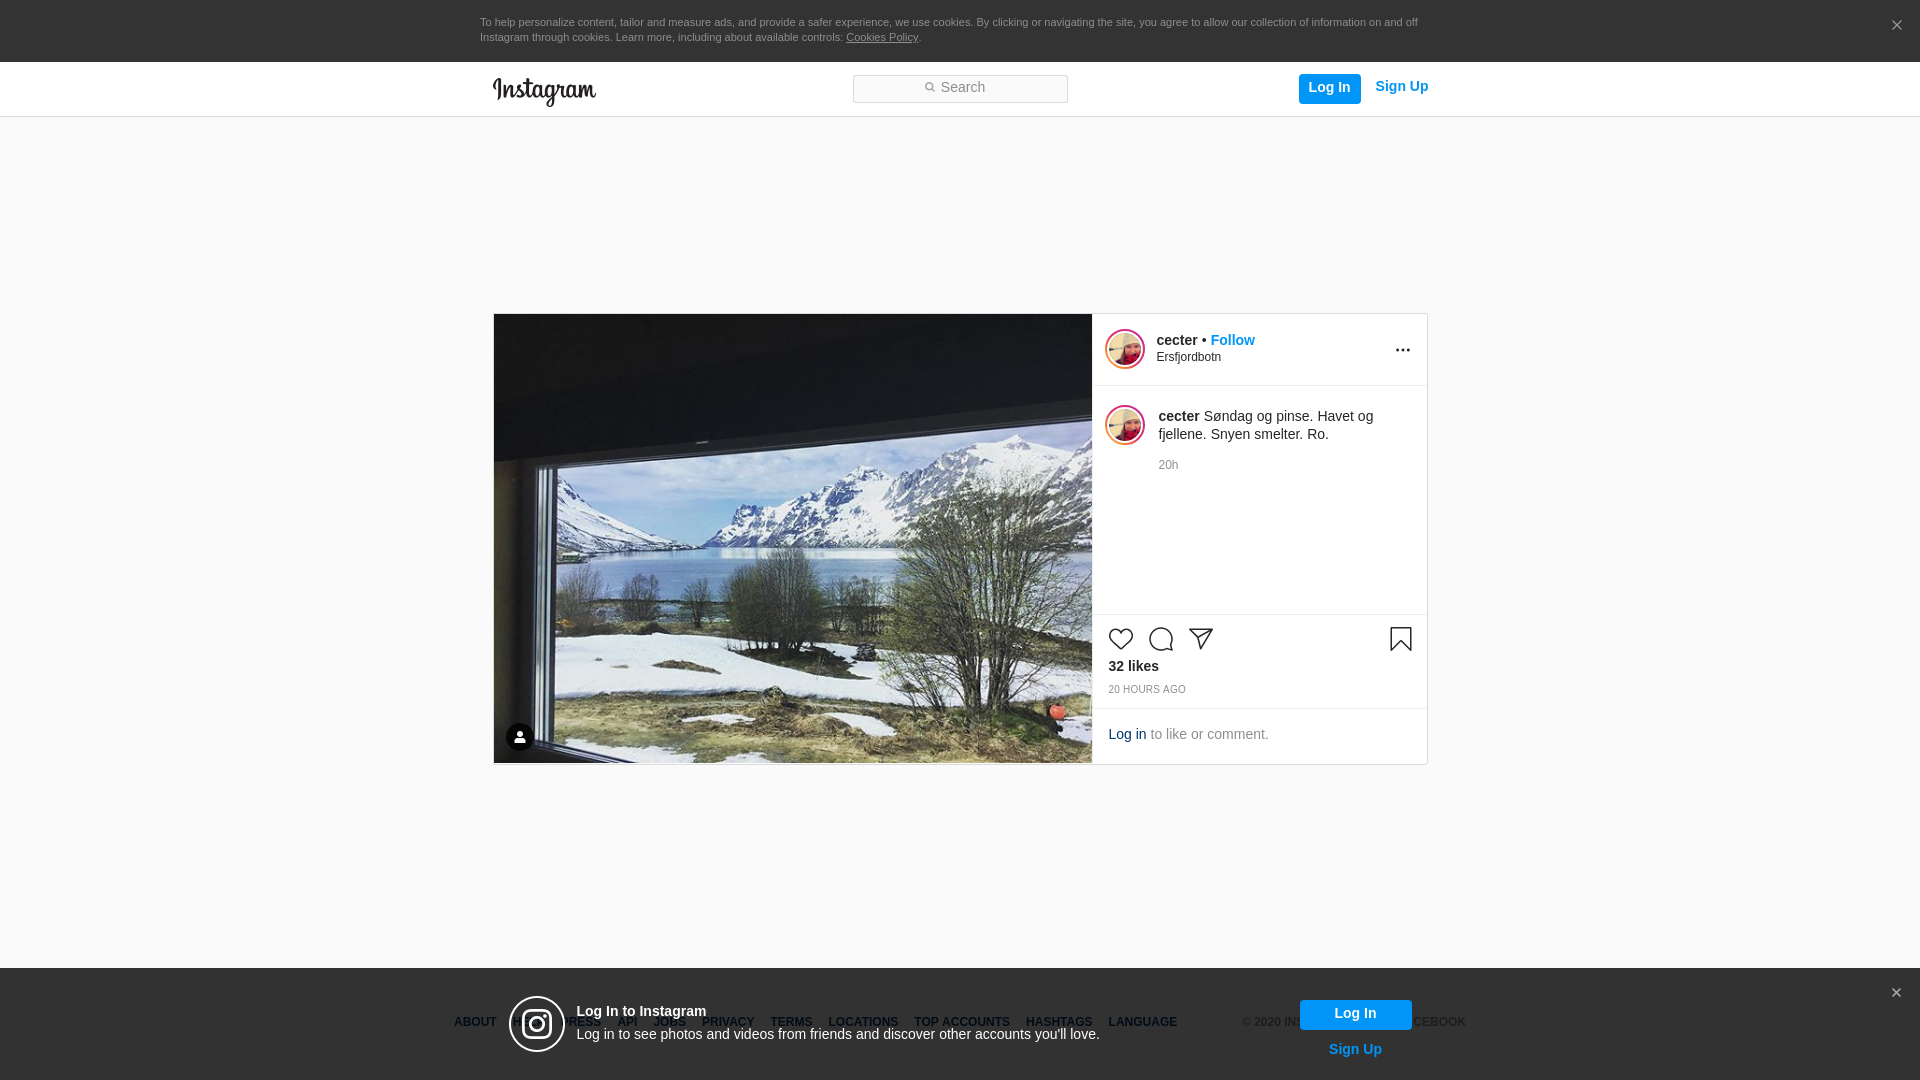
Task: Open the Cookies Policy link
Action: 882,38
